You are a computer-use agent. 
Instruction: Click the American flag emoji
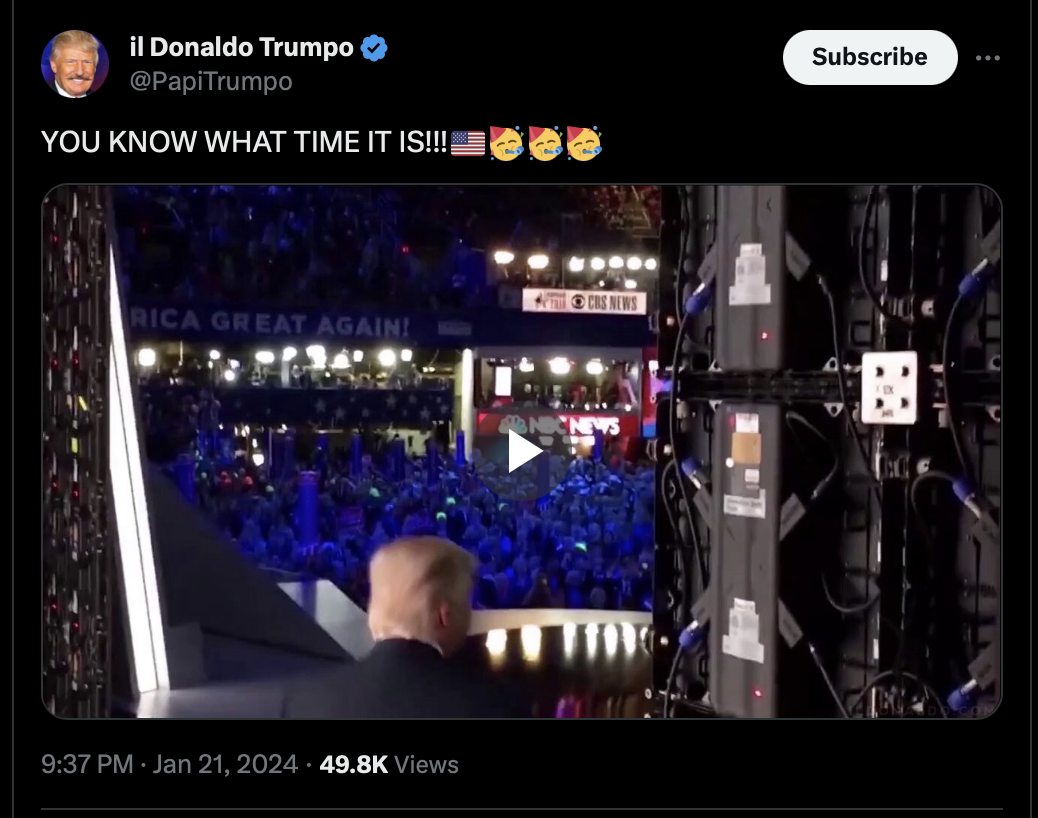[x=468, y=143]
